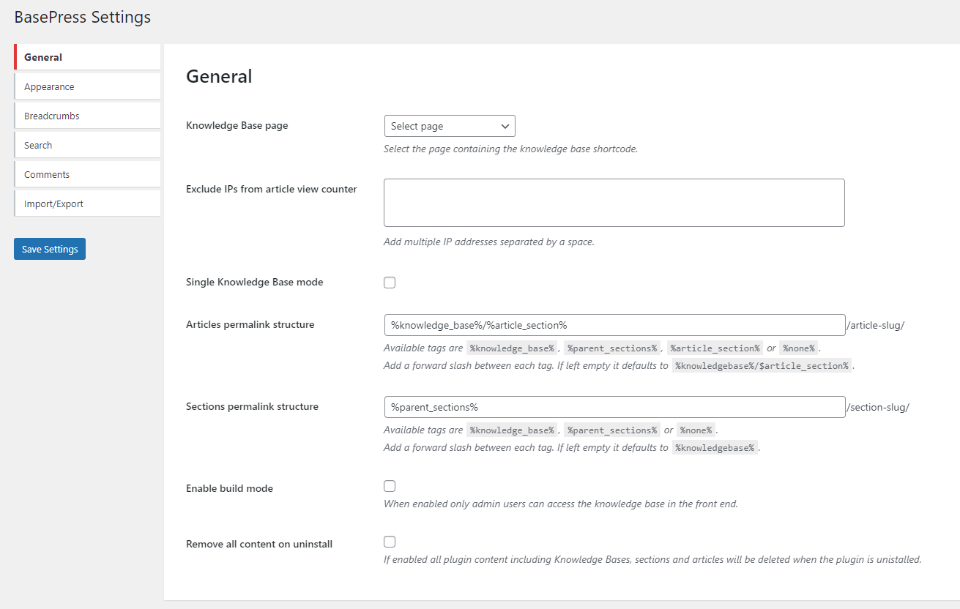The image size is (960, 609).
Task: Check Remove all content on uninstall
Action: pyautogui.click(x=389, y=542)
